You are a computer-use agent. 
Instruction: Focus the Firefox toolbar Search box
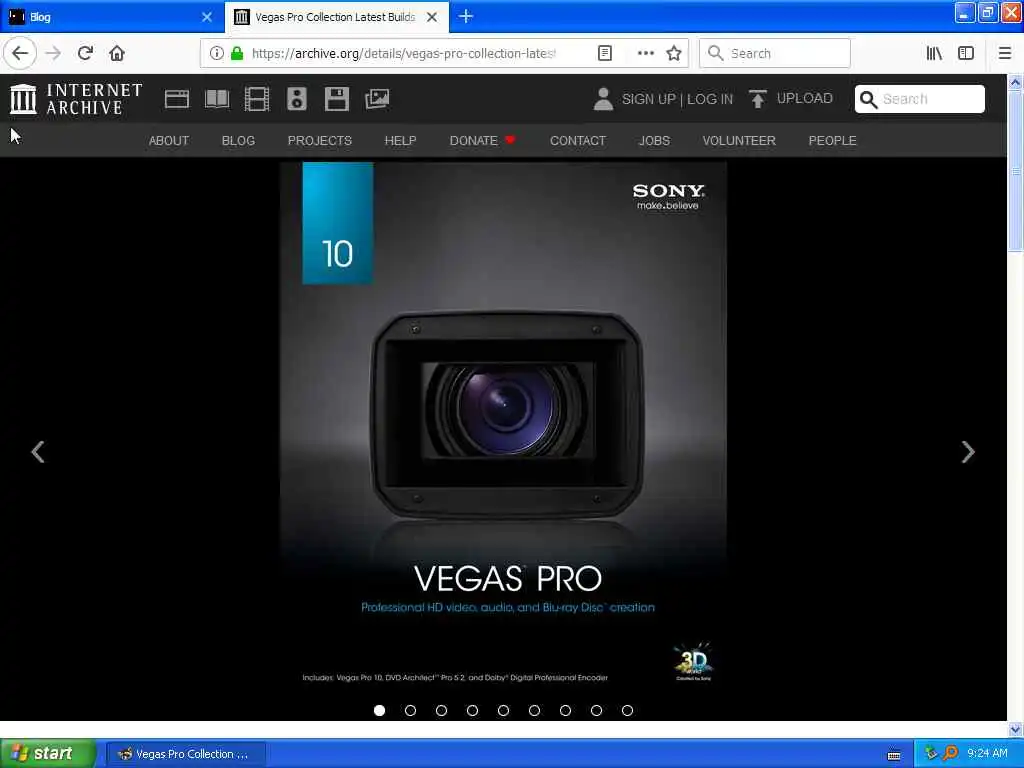[775, 53]
